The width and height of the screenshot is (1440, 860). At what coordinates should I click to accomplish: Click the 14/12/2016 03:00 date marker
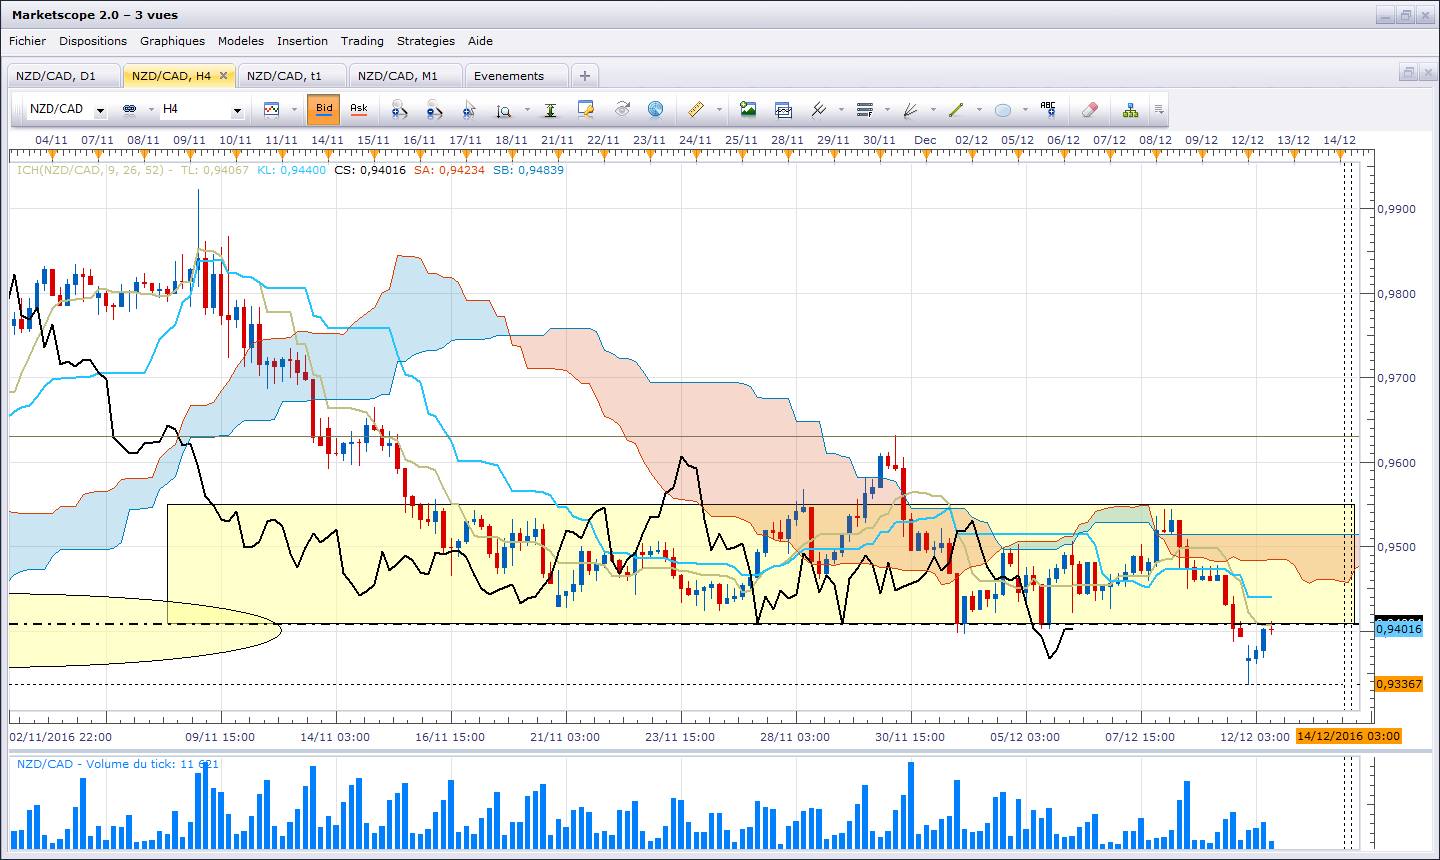click(x=1348, y=736)
